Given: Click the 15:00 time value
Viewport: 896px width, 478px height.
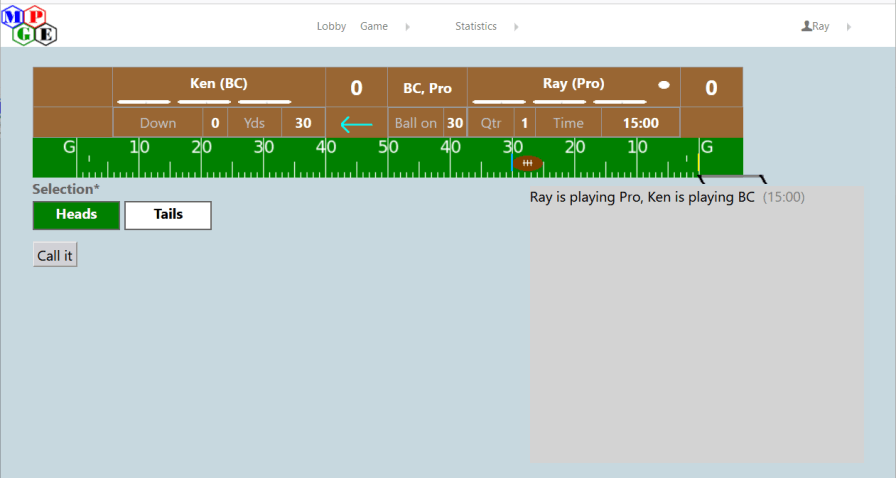Looking at the screenshot, I should tap(641, 123).
